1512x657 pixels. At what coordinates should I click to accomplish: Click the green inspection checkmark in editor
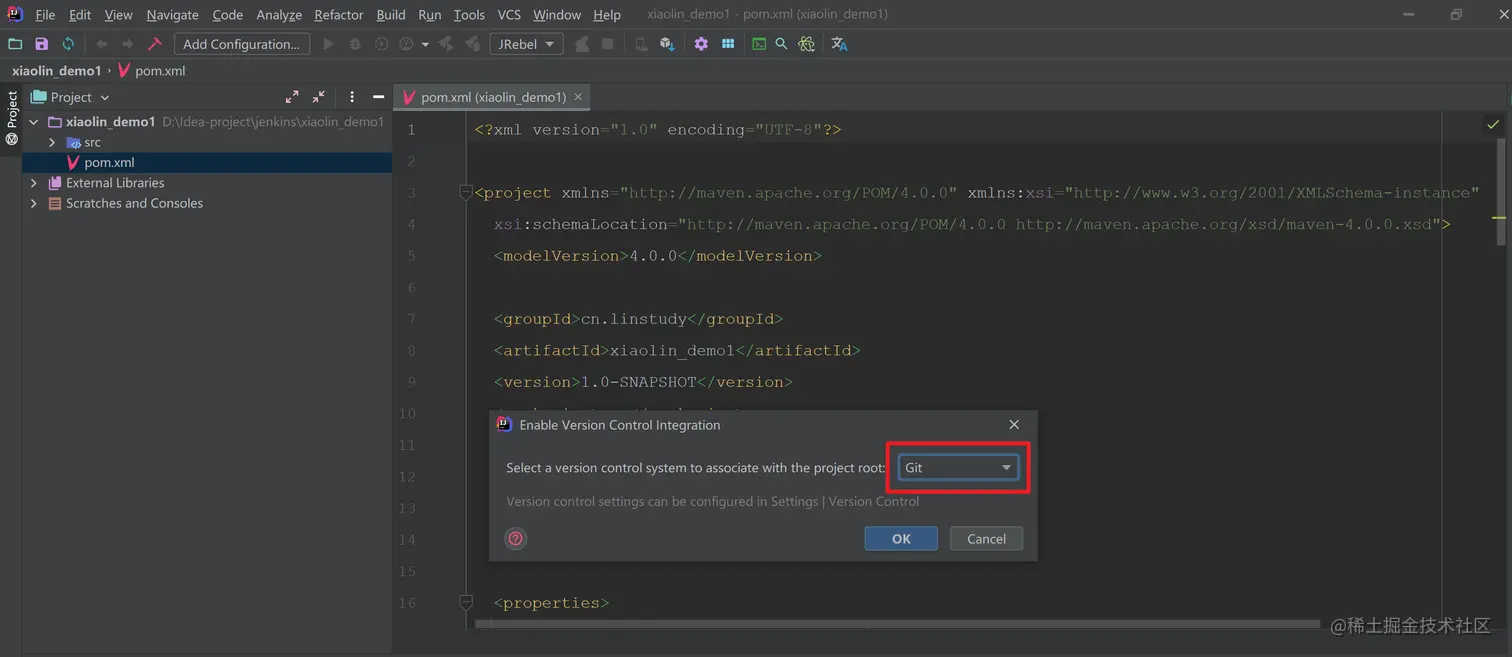coord(1493,124)
